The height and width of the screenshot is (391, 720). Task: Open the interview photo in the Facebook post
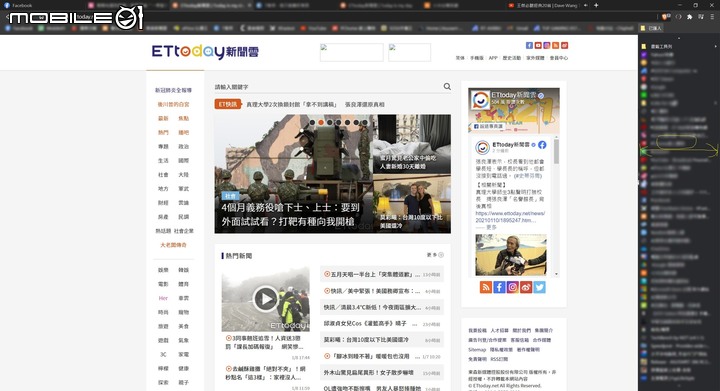coord(511,255)
